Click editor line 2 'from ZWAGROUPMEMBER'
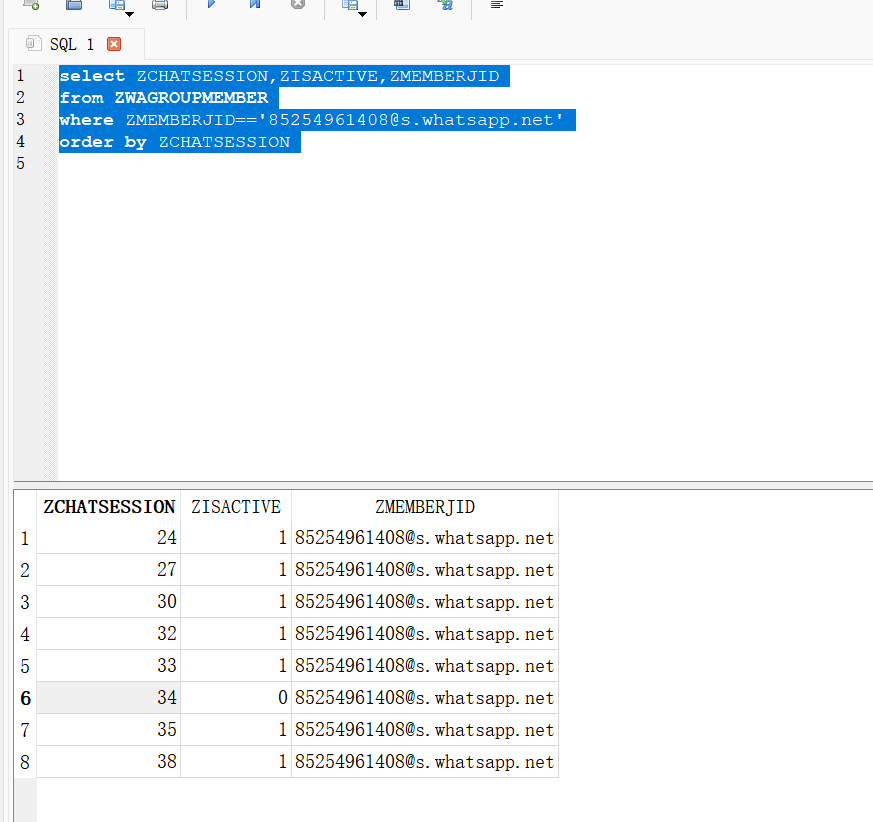 [x=169, y=98]
